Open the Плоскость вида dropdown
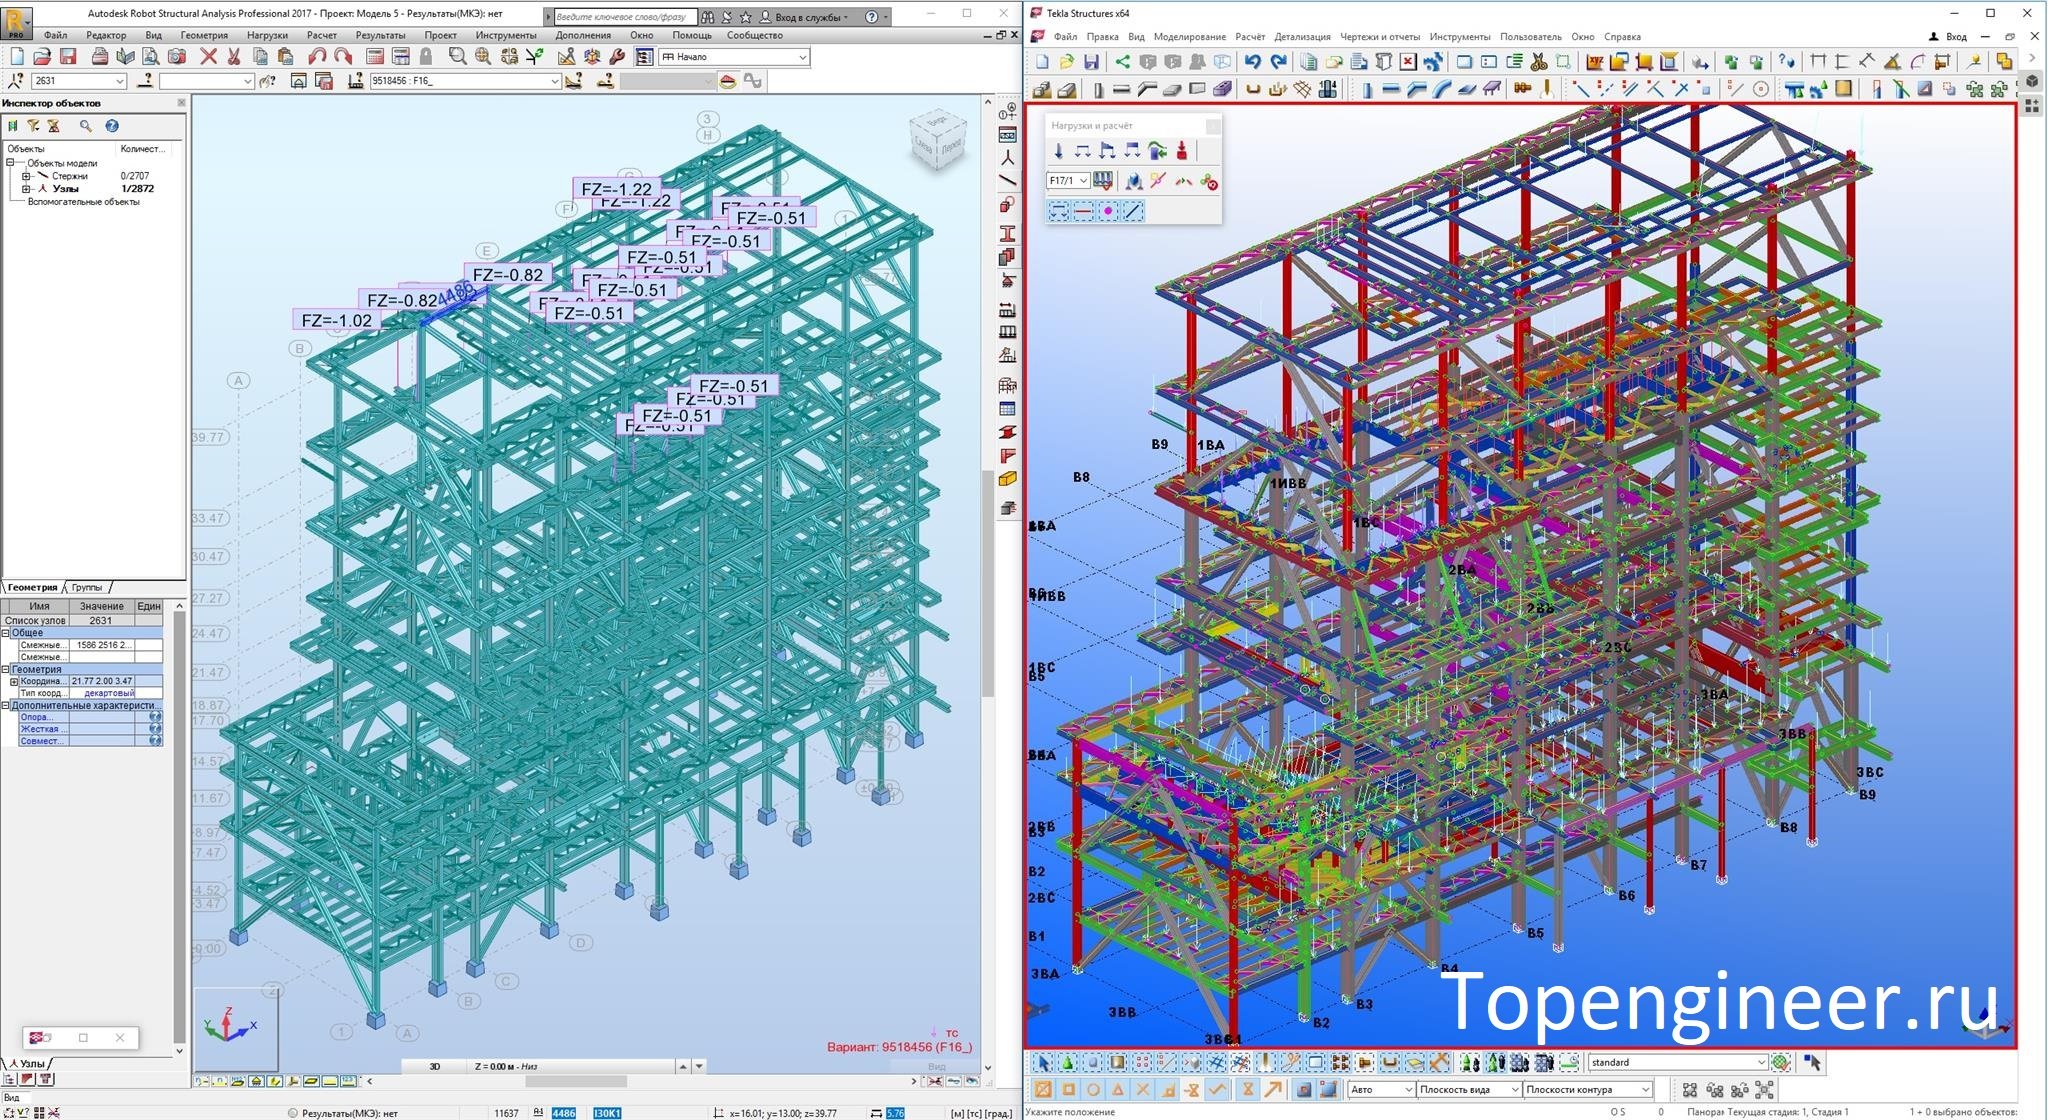Image resolution: width=2048 pixels, height=1120 pixels. [x=1514, y=1090]
